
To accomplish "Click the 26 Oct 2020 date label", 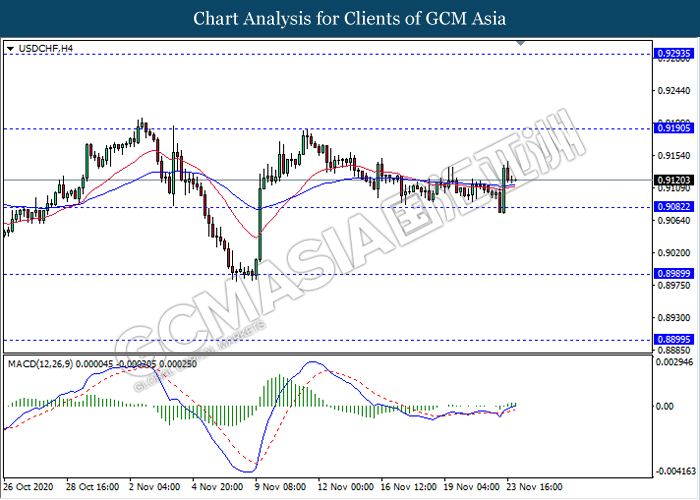I will coord(28,487).
